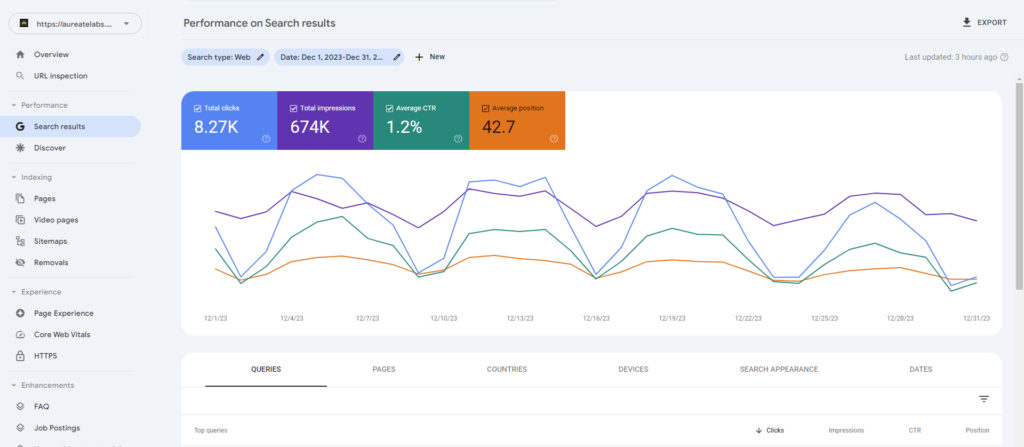Open the table filter icon
Viewport: 1024px width, 447px height.
[983, 399]
